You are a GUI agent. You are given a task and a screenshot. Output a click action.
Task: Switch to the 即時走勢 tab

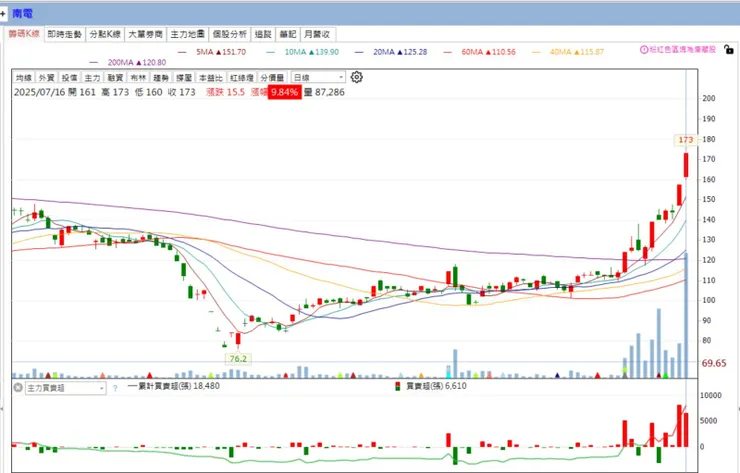pos(65,34)
